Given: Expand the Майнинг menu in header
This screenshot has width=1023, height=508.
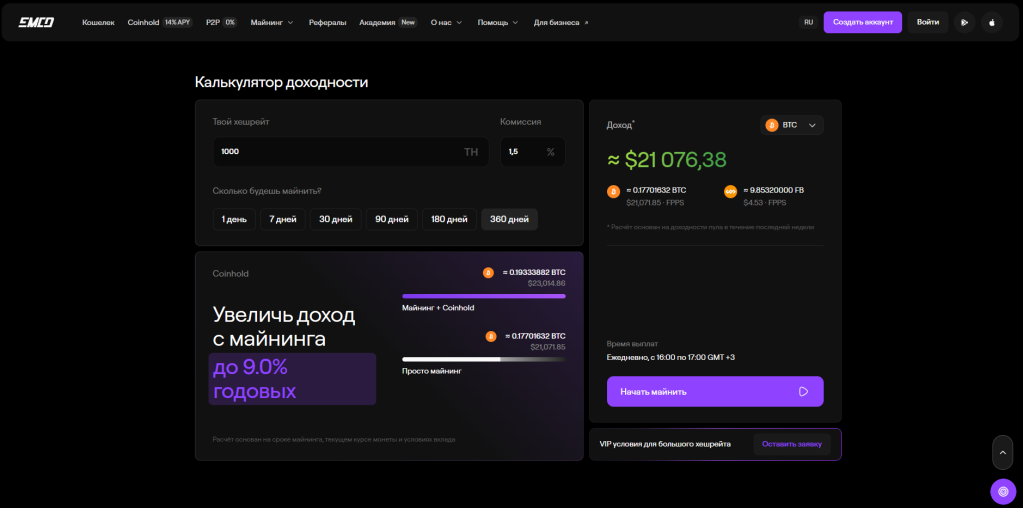Looking at the screenshot, I should (x=271, y=22).
